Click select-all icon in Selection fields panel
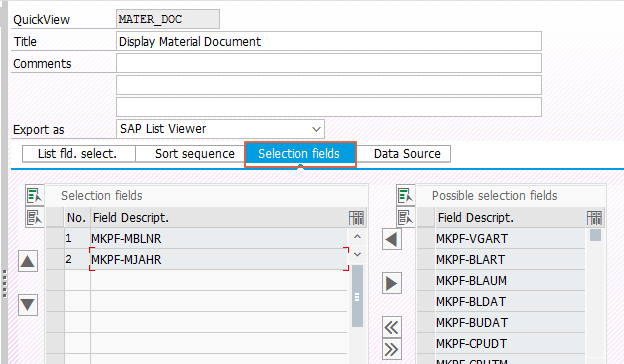 (35, 195)
